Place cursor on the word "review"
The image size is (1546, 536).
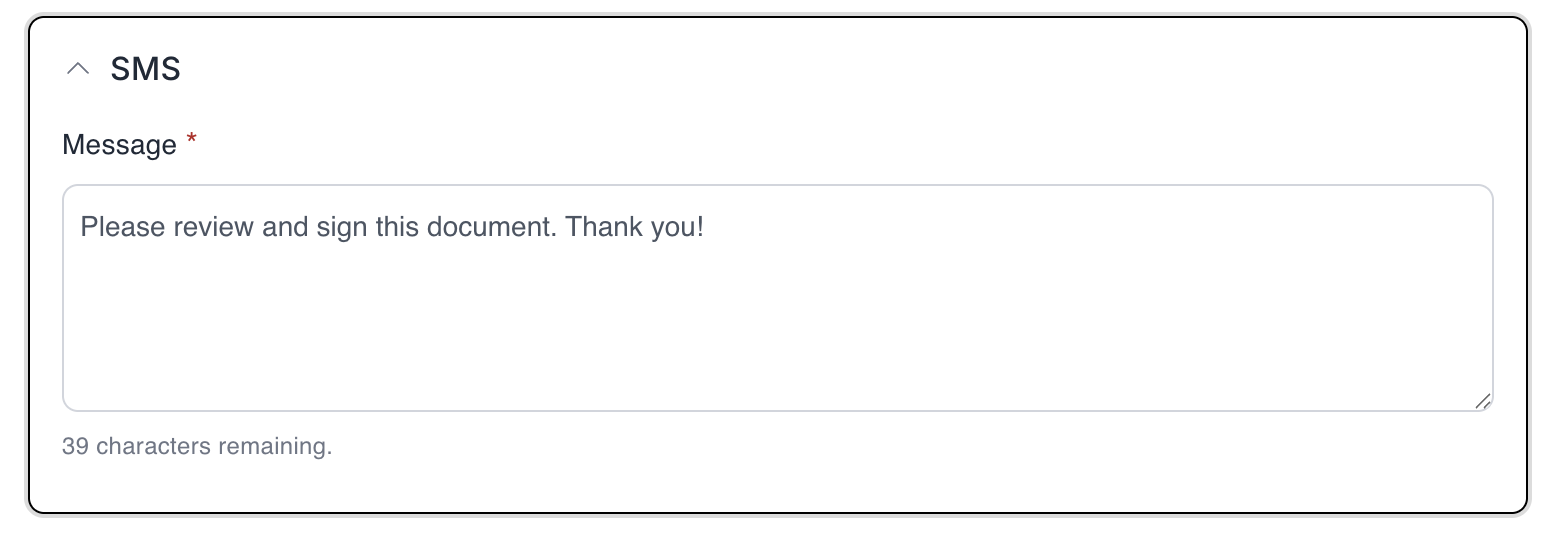[x=214, y=227]
